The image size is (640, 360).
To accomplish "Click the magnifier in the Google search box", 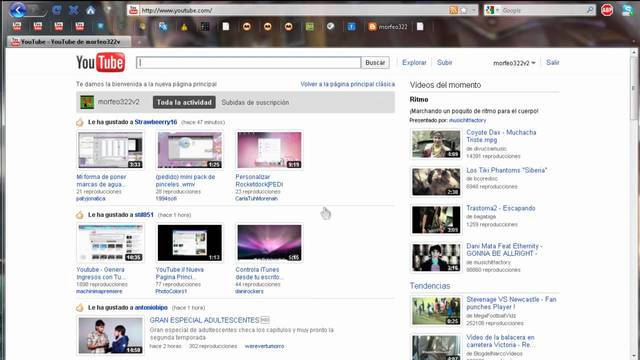I will click(x=590, y=10).
